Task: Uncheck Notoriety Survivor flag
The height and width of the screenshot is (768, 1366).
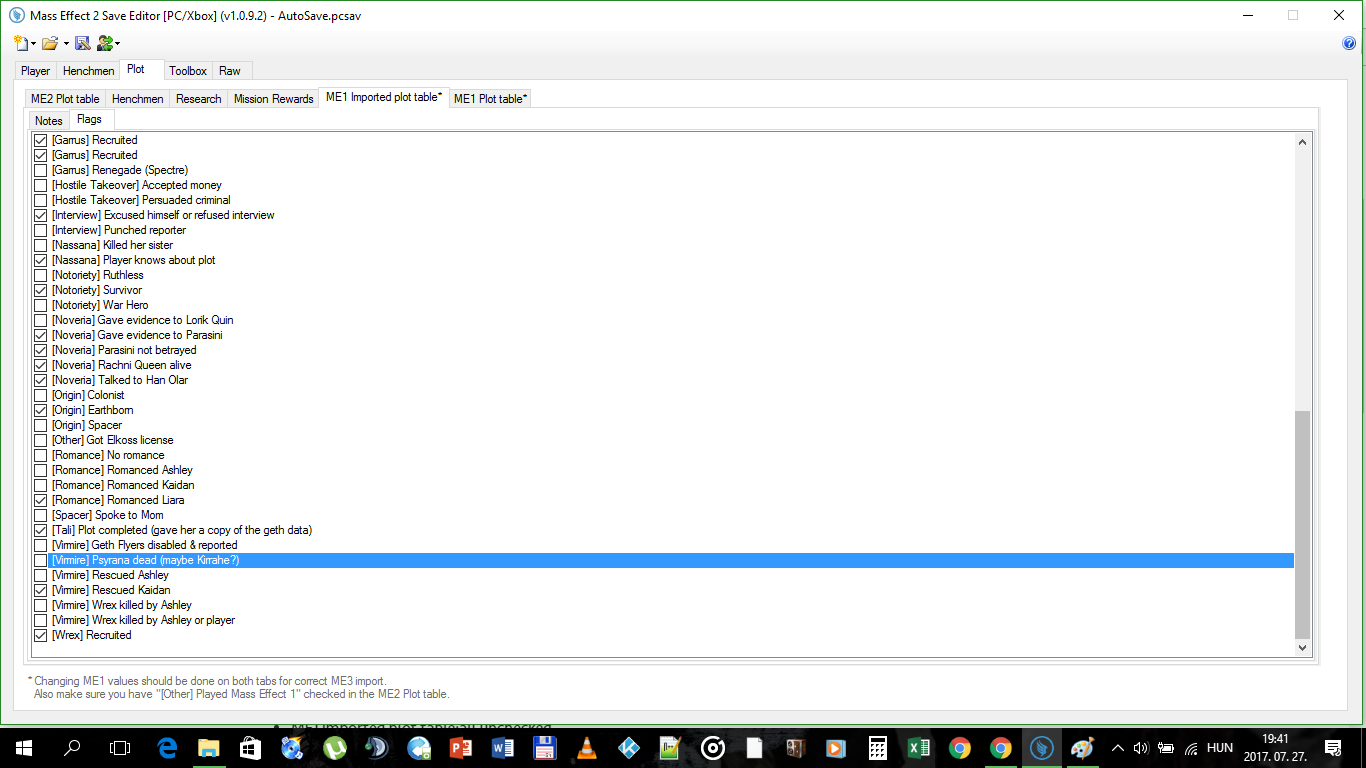Action: 41,290
